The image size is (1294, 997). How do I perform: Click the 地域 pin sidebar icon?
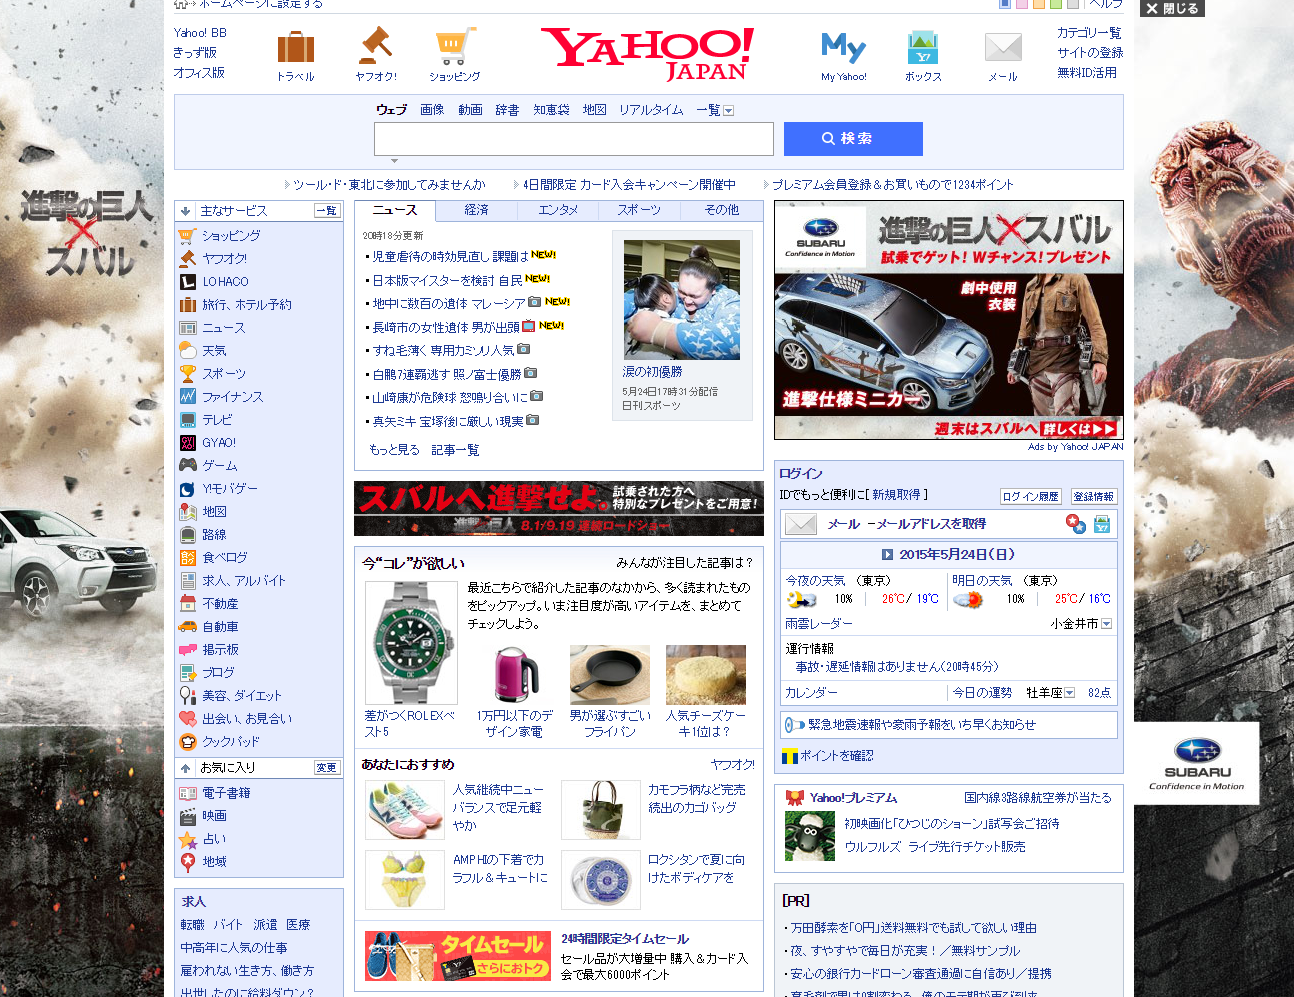pos(187,862)
